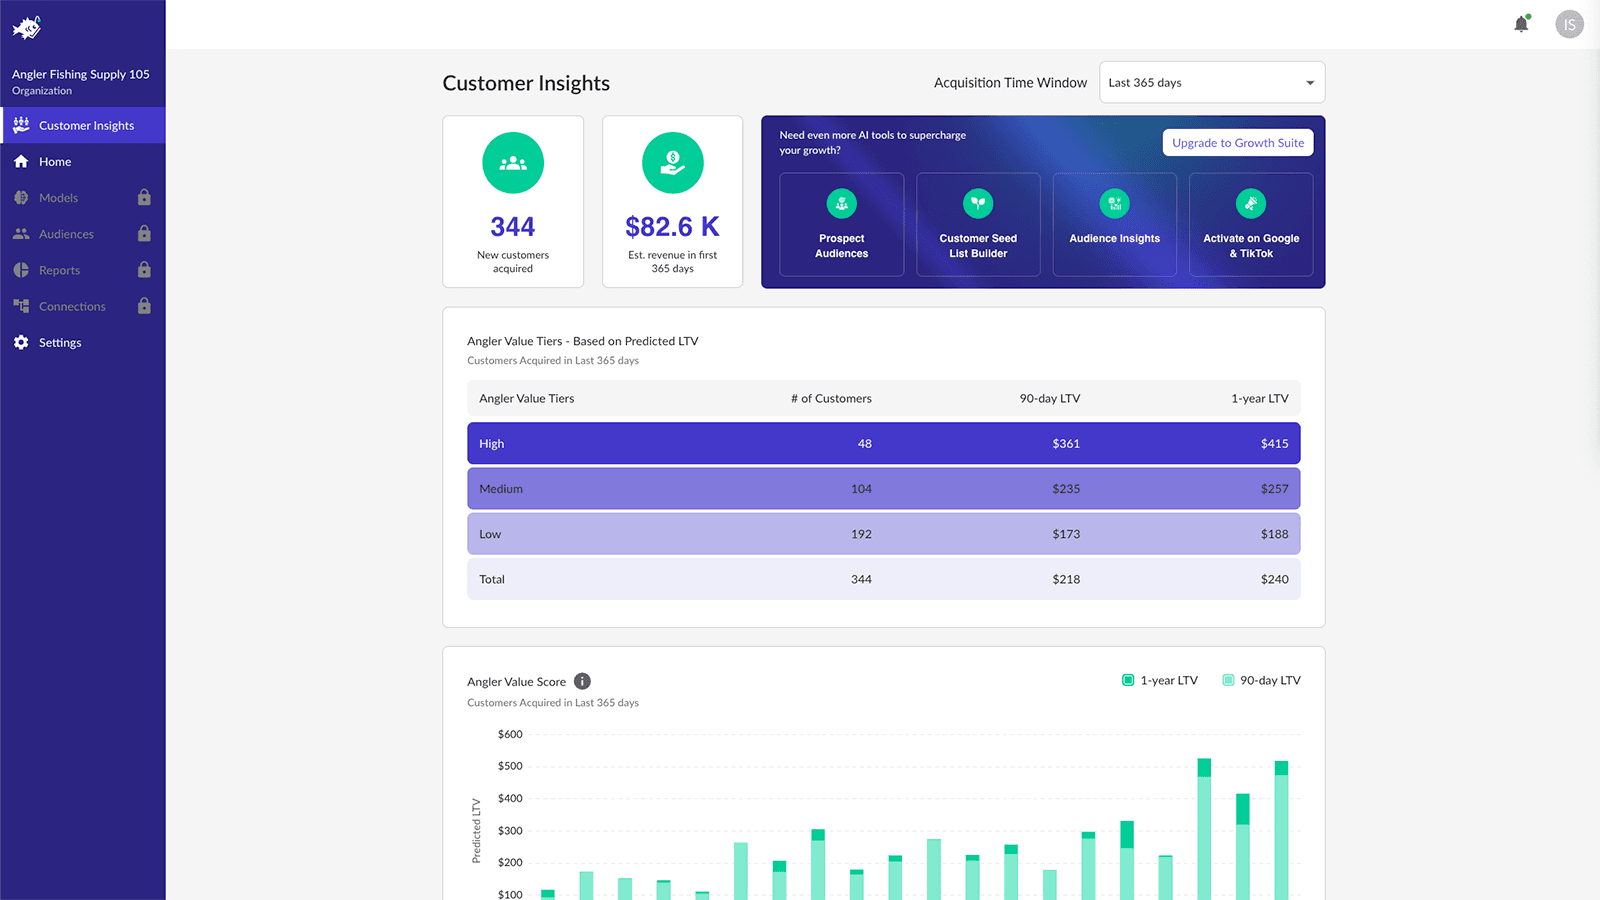This screenshot has width=1600, height=900.
Task: Open the info tooltip beside Angler Value Score
Action: [x=582, y=681]
